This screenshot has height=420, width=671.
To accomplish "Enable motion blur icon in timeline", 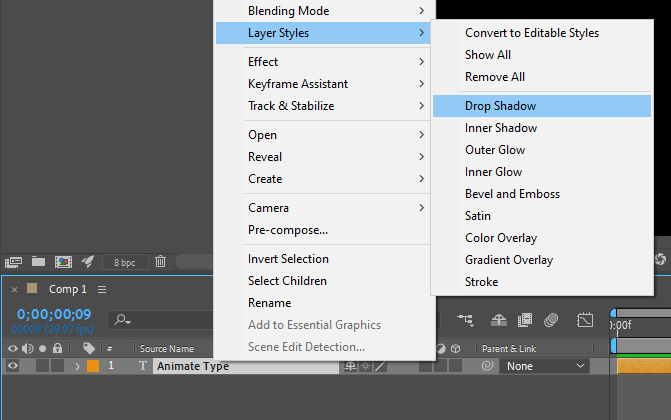I will tap(550, 320).
